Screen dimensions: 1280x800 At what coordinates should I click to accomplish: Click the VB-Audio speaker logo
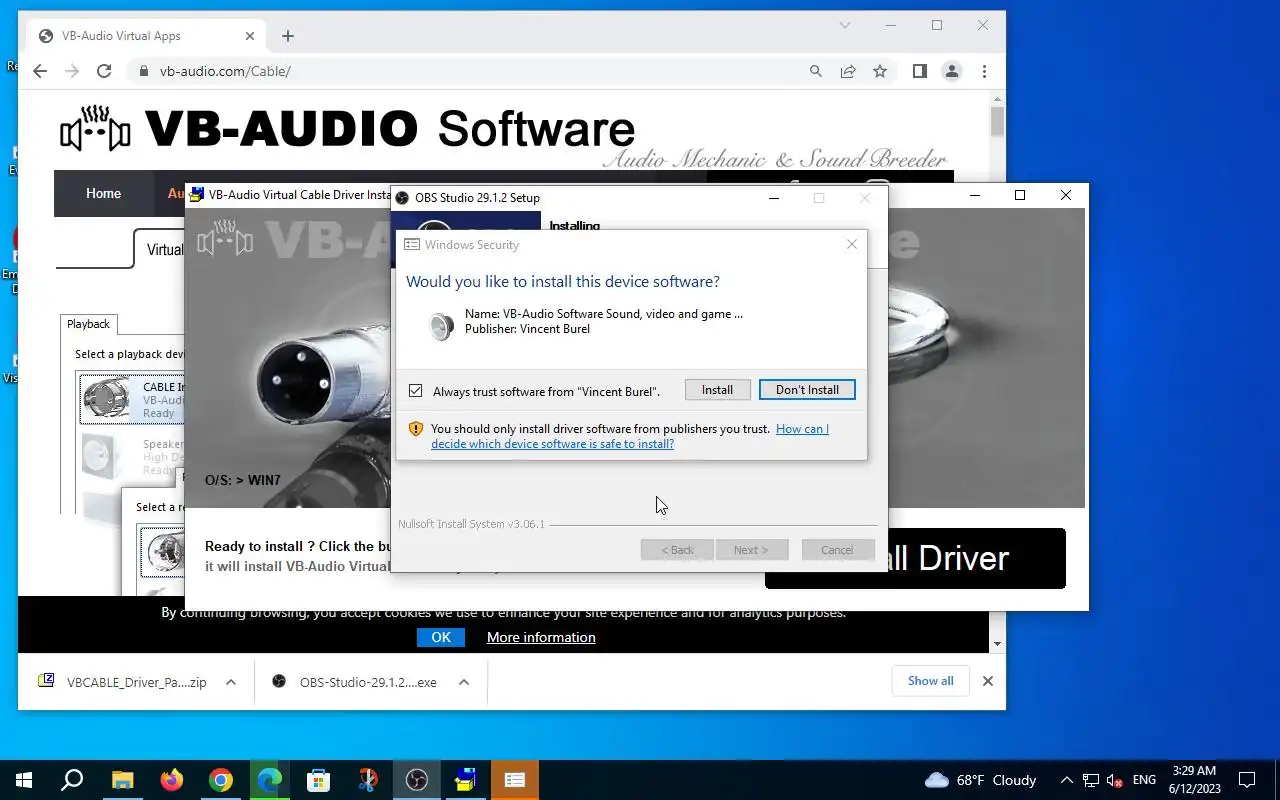95,128
